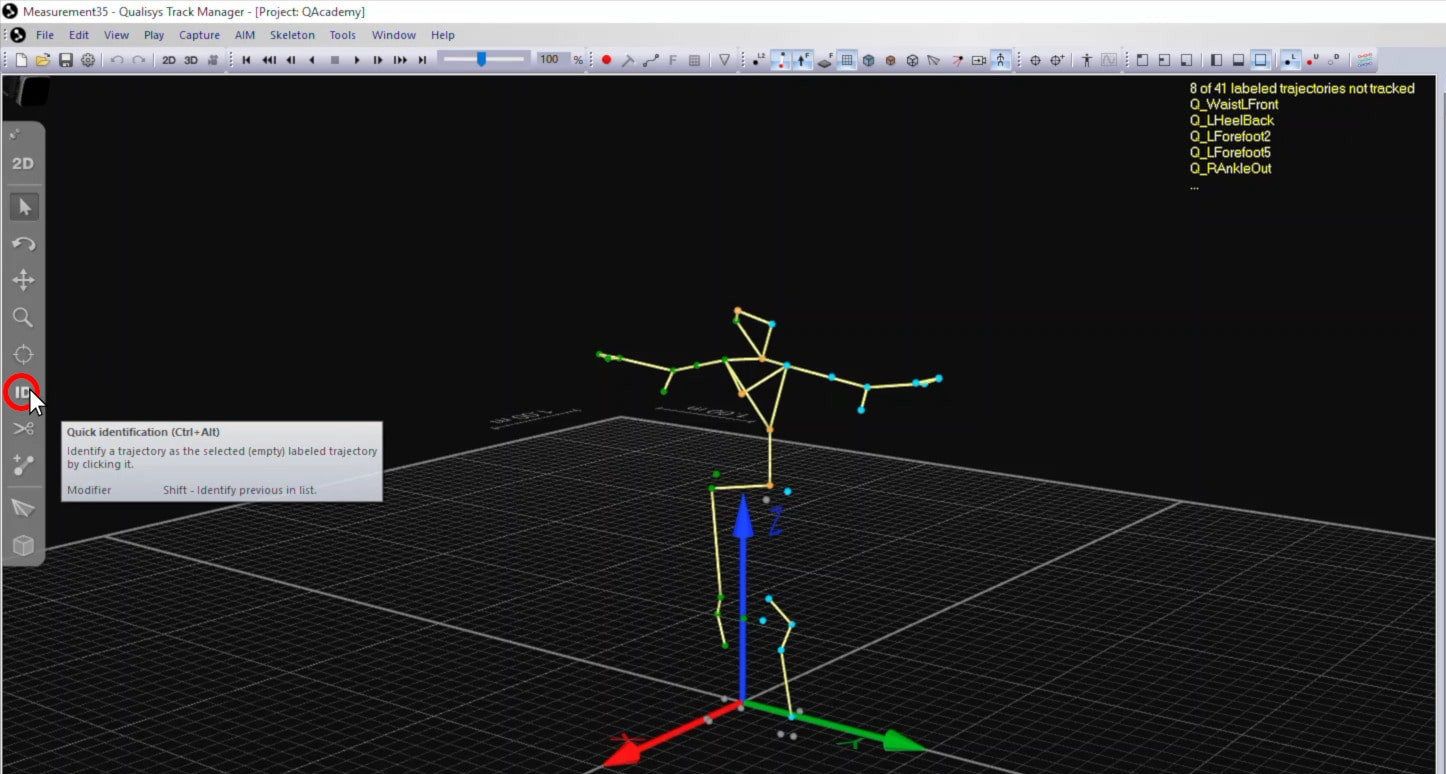Create a new file from the toolbar

click(22, 60)
